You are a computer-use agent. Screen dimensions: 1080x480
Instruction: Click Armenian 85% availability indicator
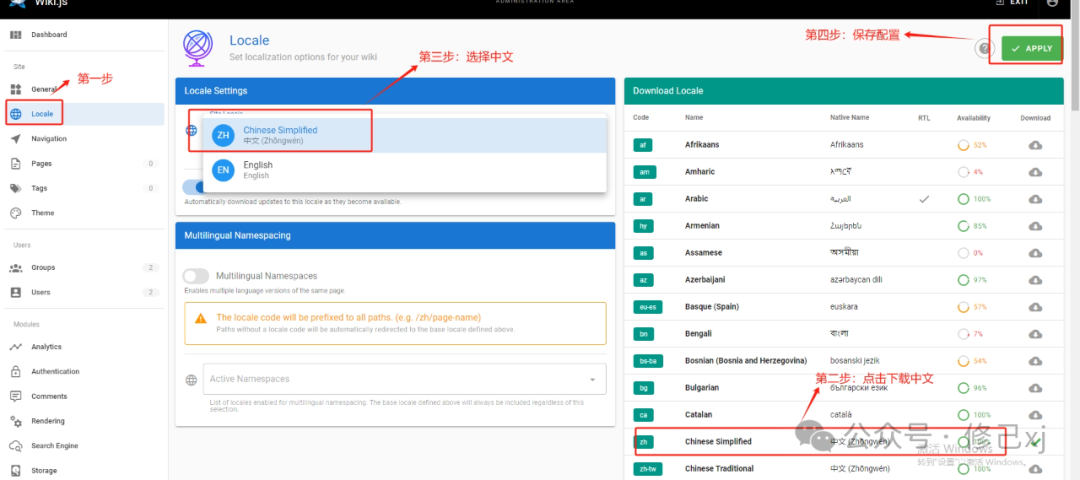click(973, 226)
